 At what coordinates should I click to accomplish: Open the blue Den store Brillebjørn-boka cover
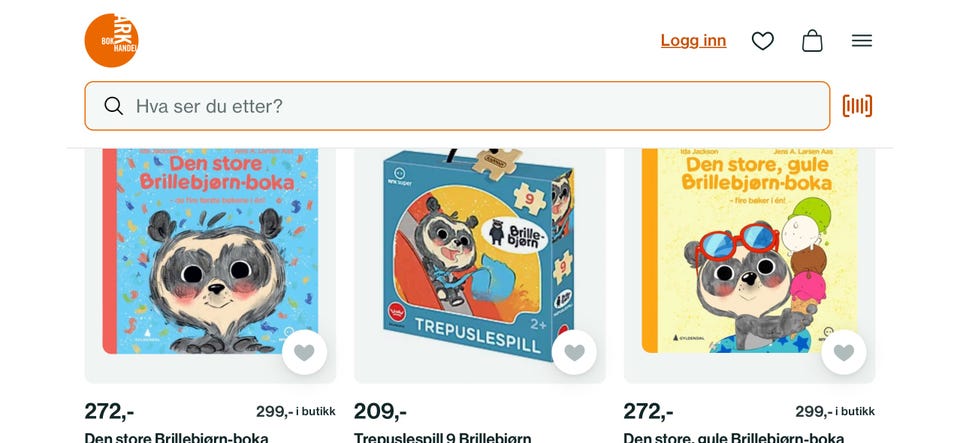pos(210,250)
